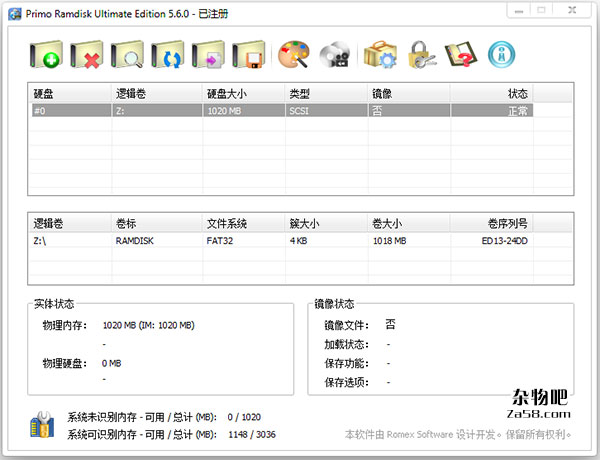The height and width of the screenshot is (460, 600).
Task: Click the 镜像文件 value 否
Action: (390, 325)
